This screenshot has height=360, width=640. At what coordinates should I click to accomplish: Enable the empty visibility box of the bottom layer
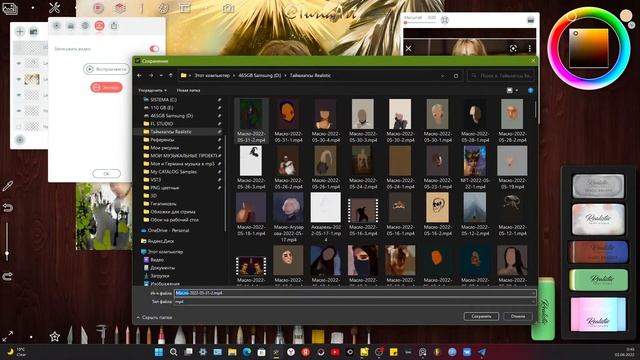[19, 127]
